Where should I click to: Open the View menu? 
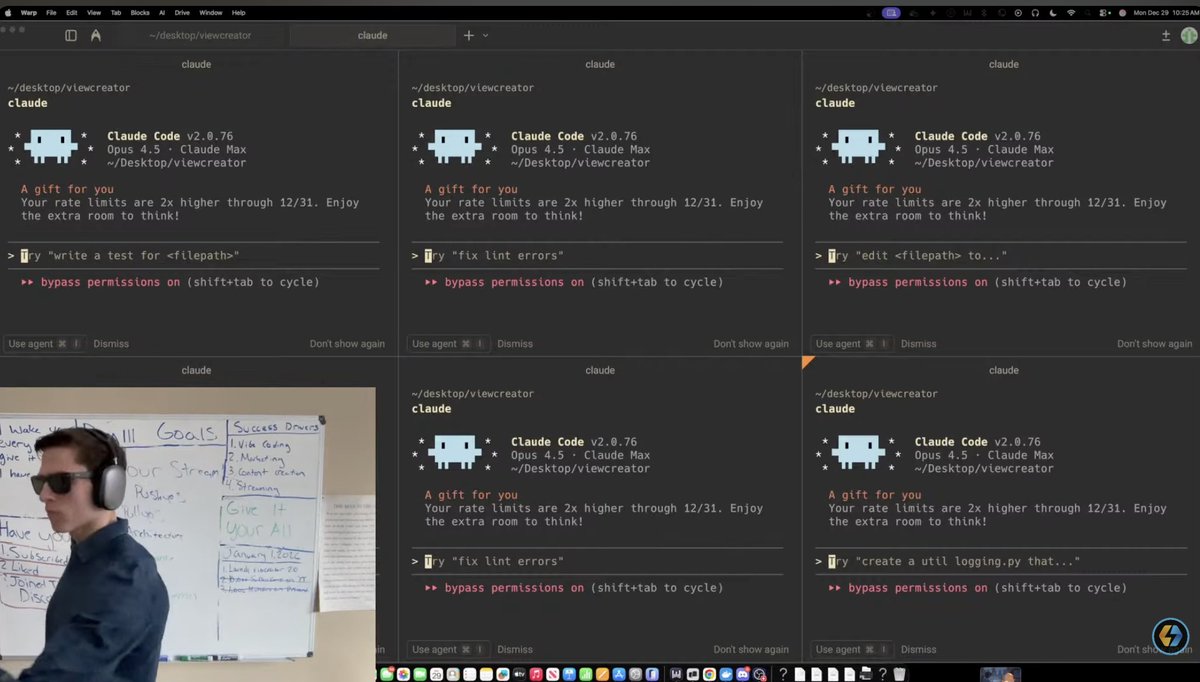click(94, 12)
